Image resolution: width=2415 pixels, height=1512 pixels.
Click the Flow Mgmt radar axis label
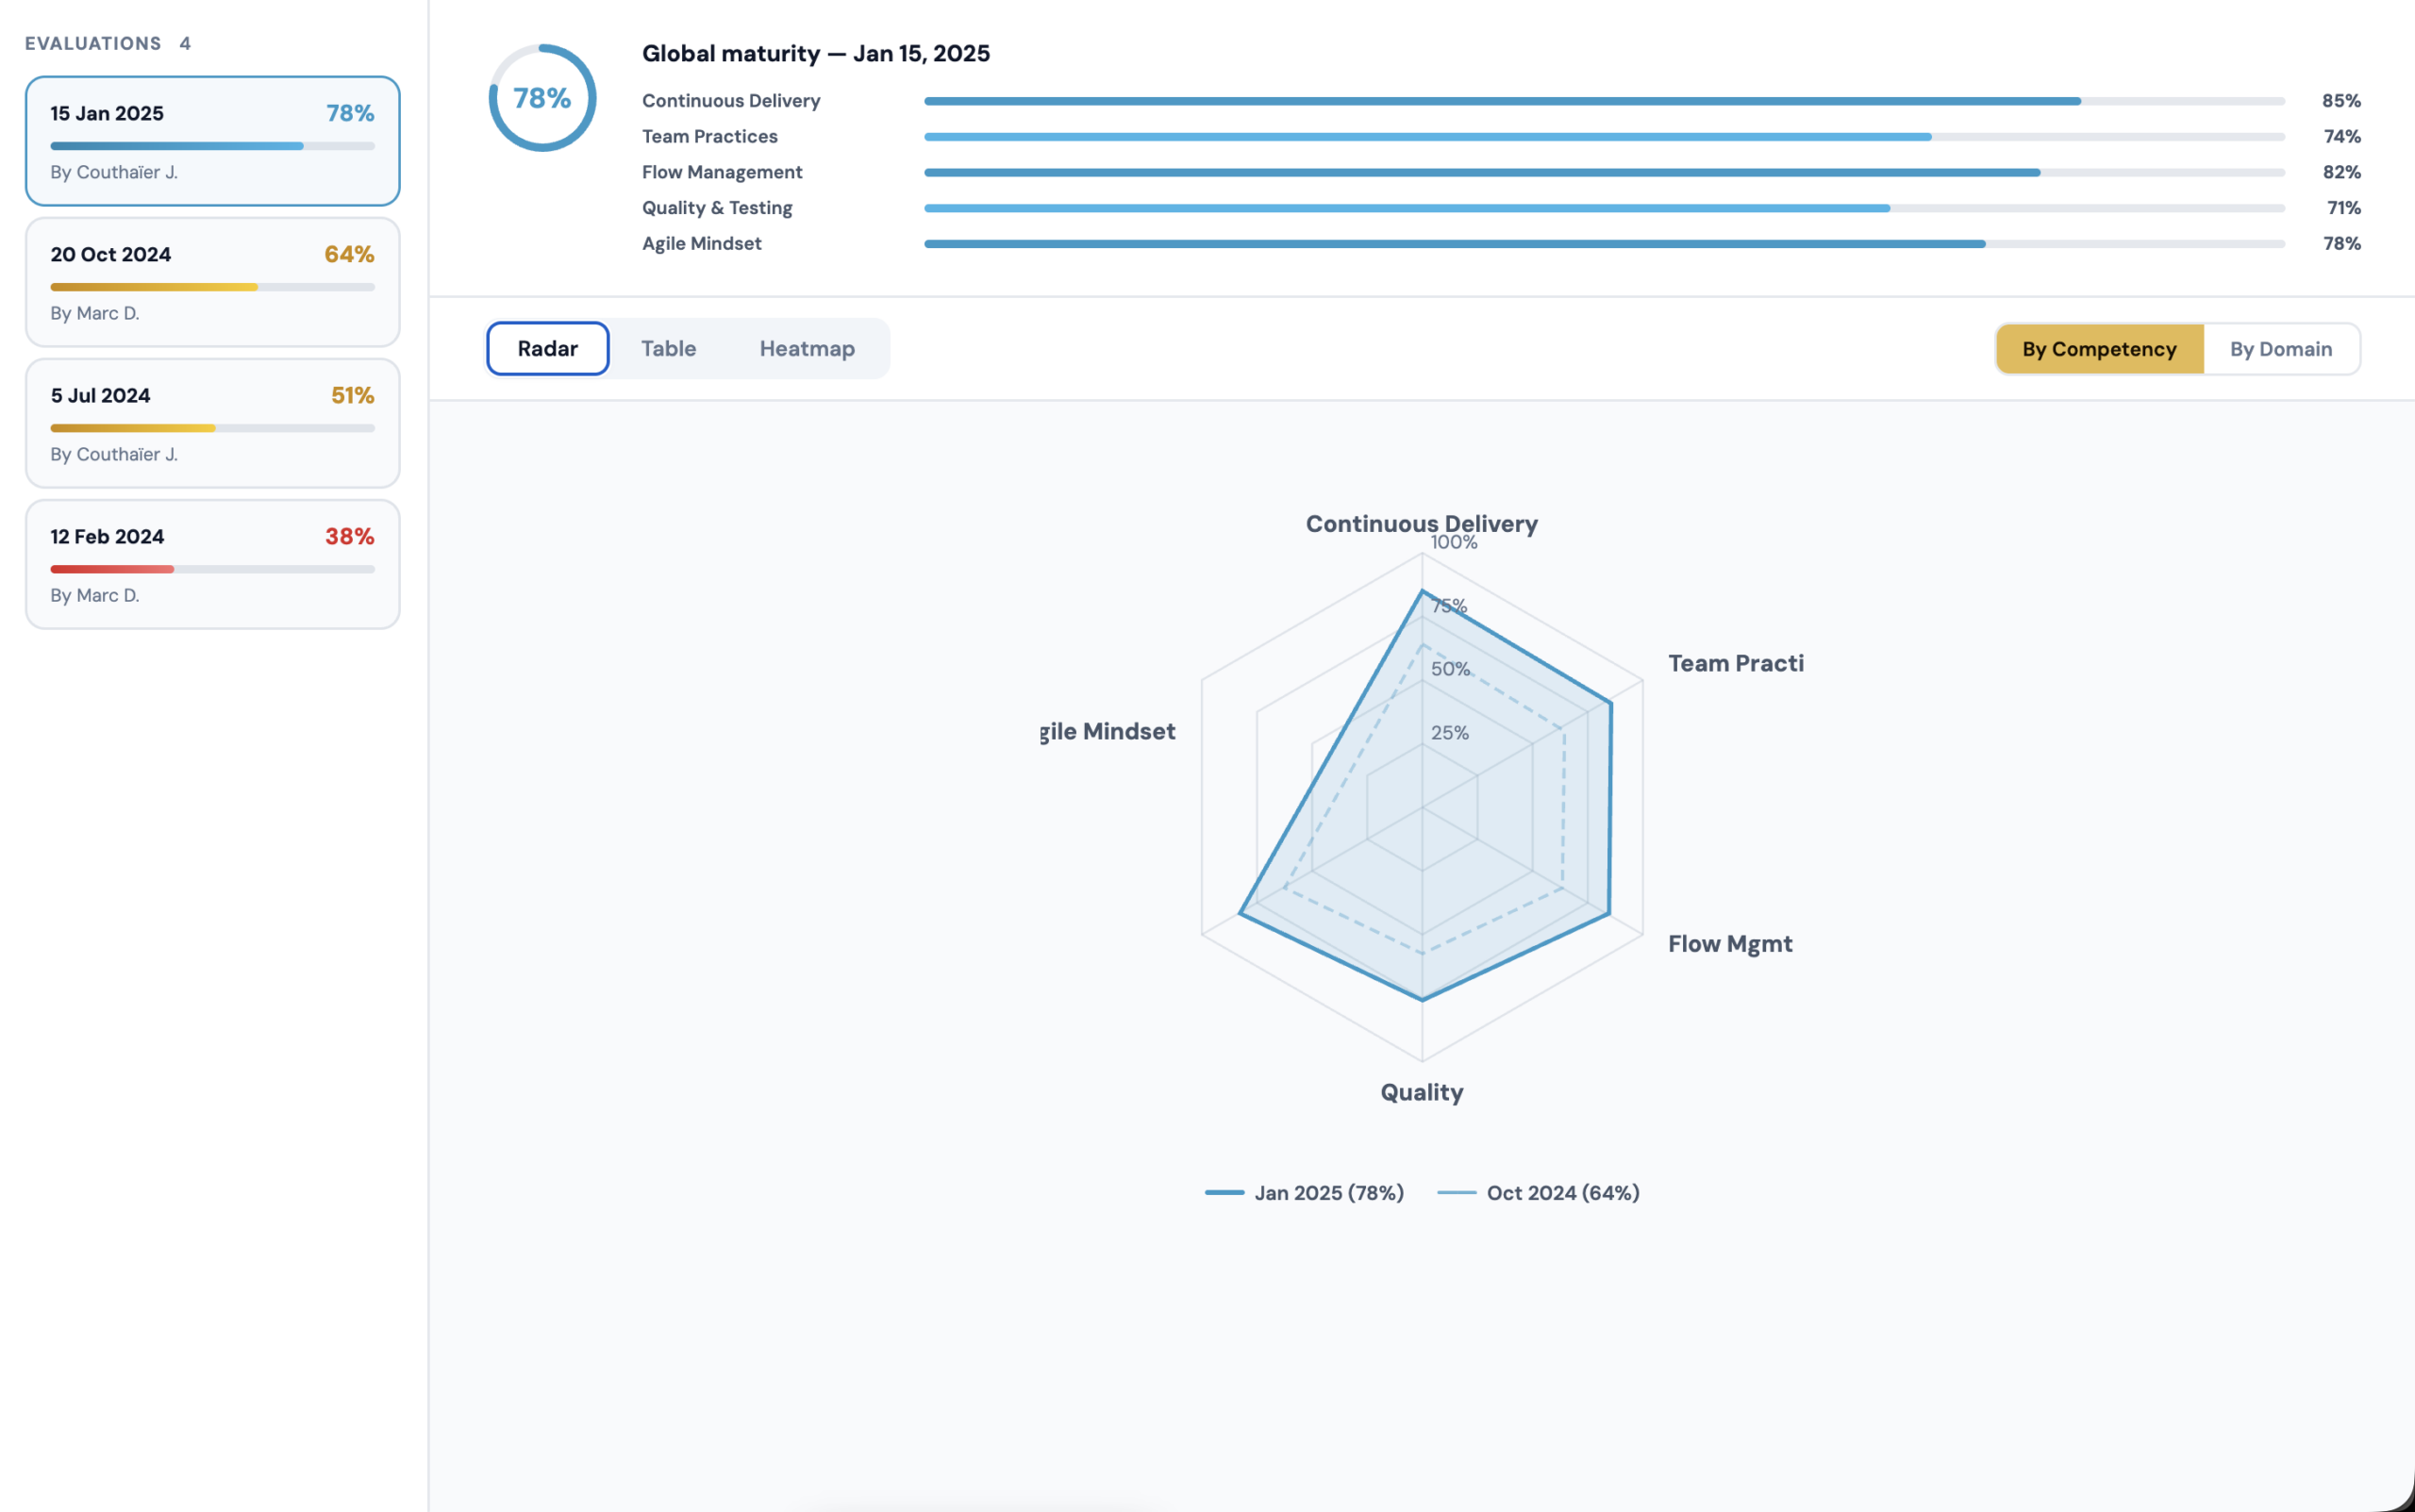click(1729, 944)
